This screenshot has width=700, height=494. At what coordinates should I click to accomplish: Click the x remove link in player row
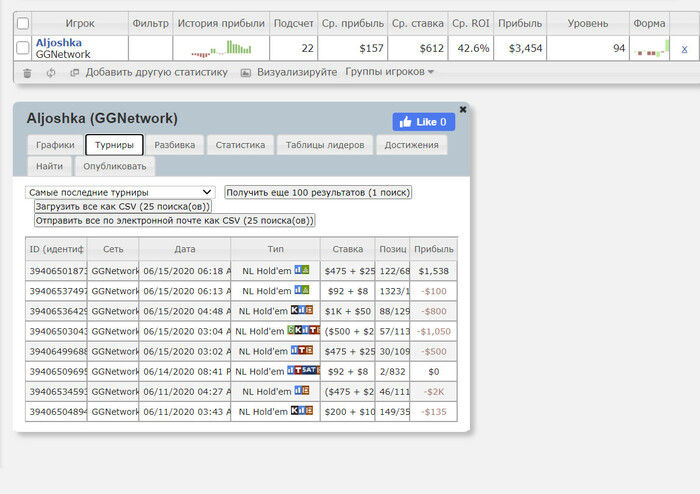coord(684,49)
